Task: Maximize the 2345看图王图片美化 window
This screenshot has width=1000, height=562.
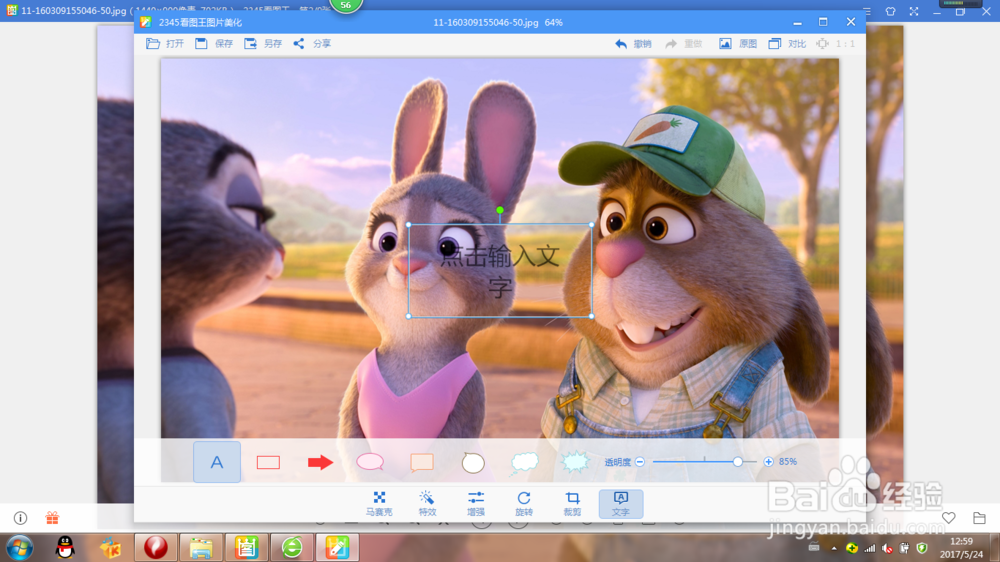Action: pyautogui.click(x=823, y=22)
